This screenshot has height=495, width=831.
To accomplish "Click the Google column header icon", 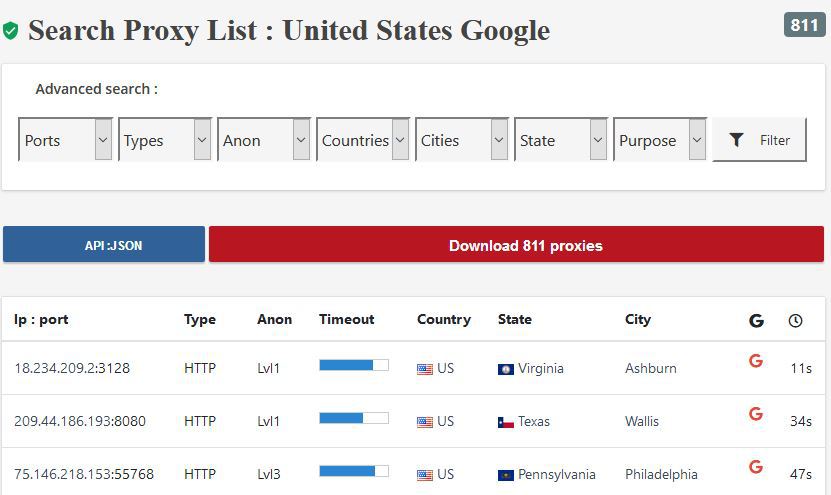I will (756, 321).
